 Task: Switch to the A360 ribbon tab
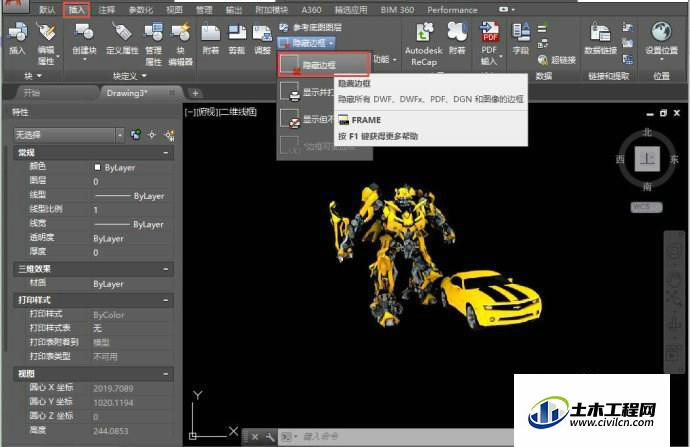coord(312,10)
